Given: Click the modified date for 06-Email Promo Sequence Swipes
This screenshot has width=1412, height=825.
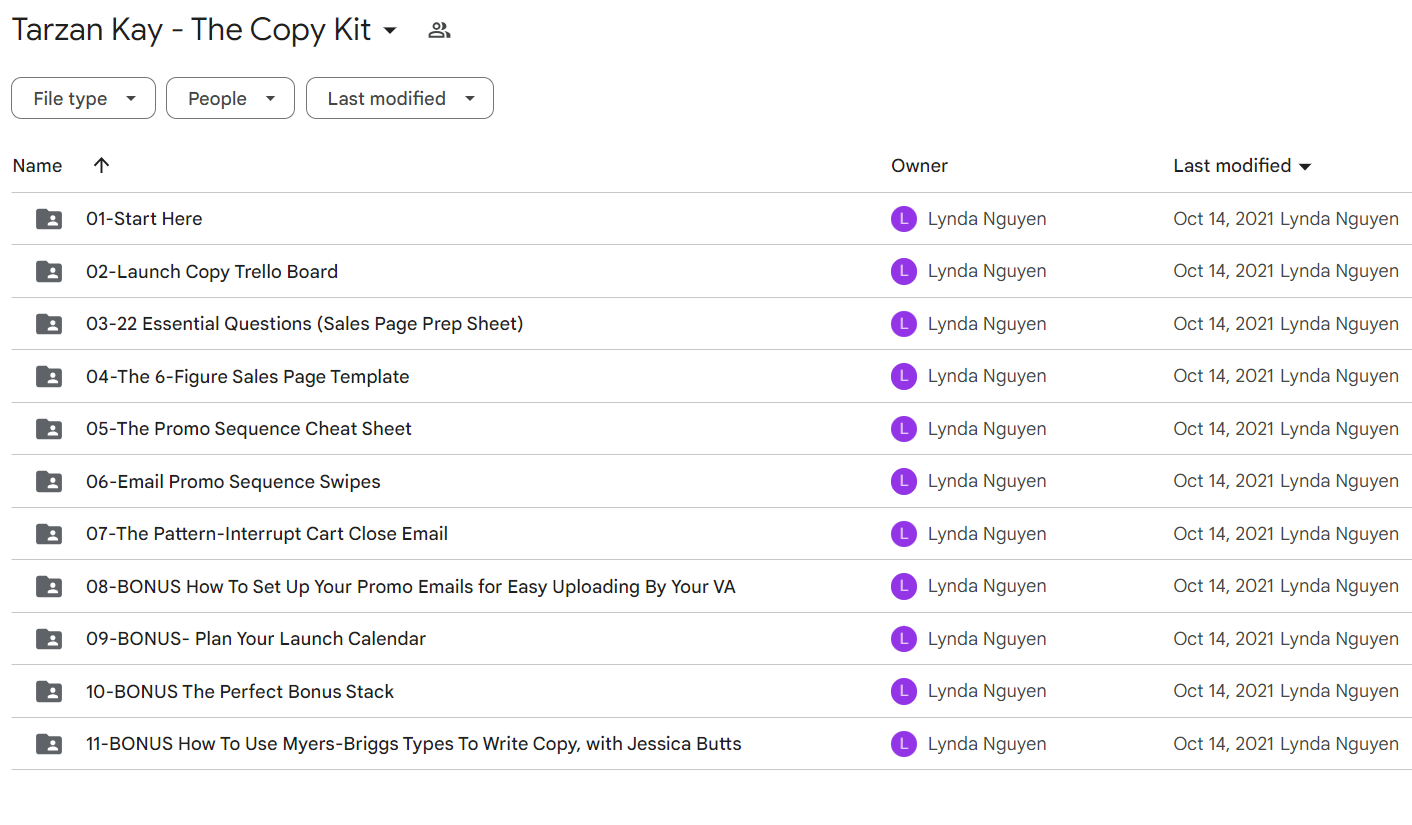Looking at the screenshot, I should pos(1286,481).
